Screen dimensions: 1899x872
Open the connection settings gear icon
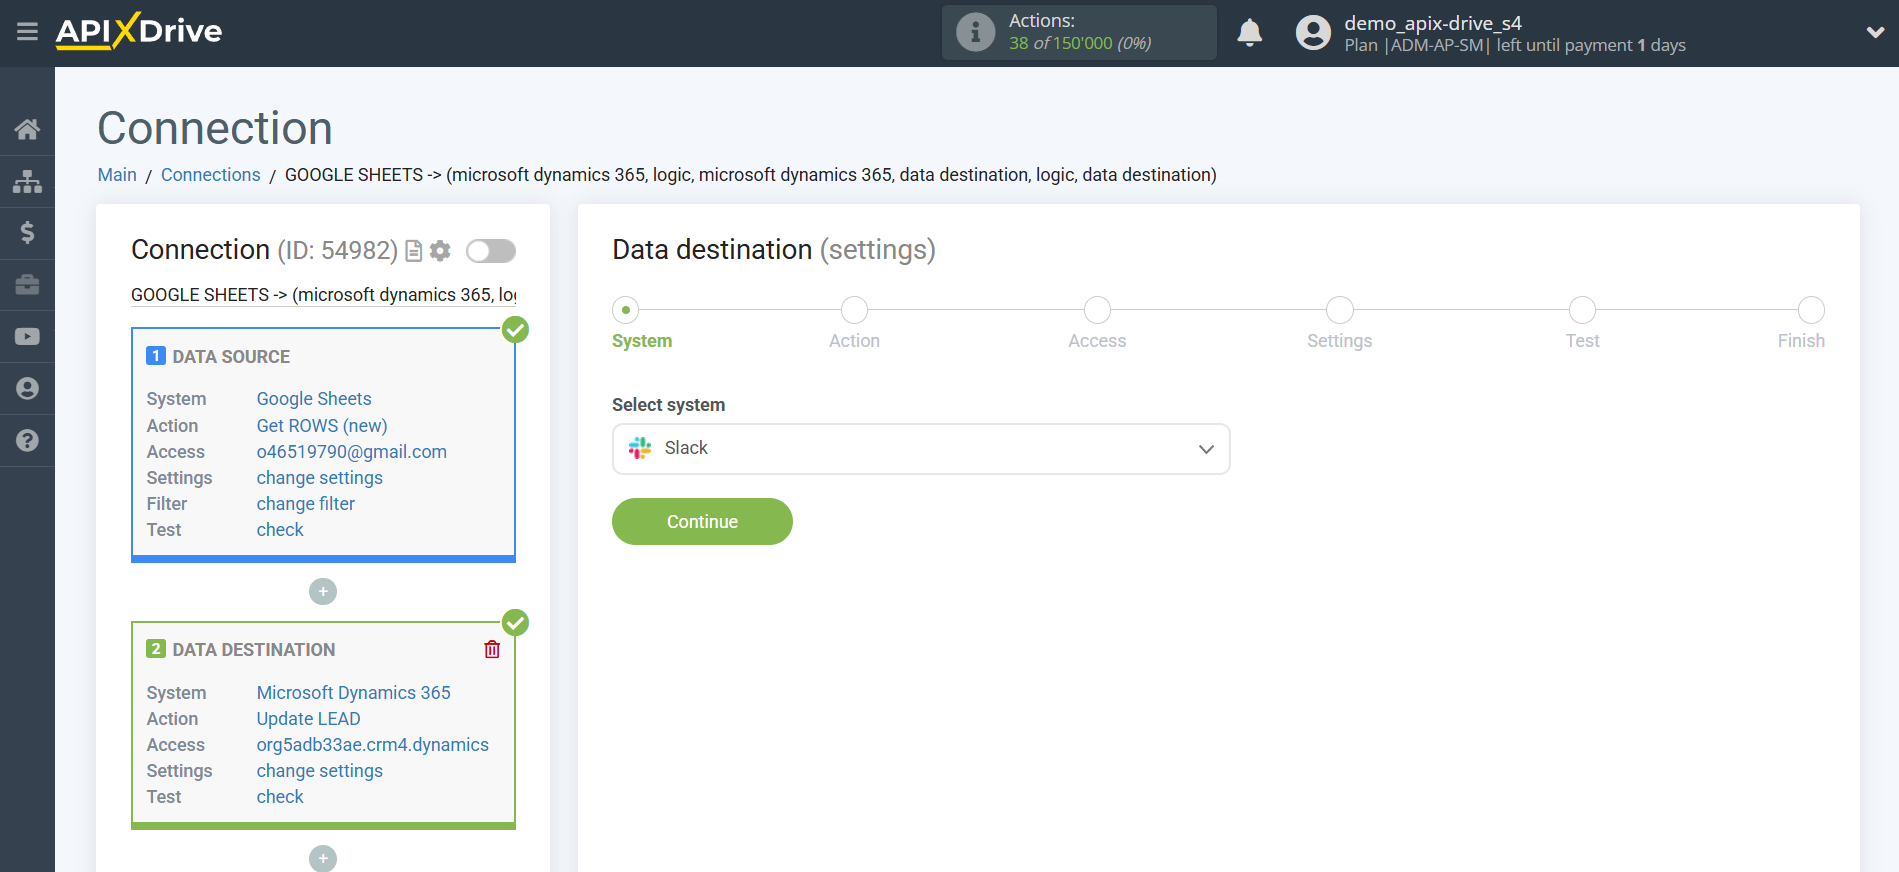(x=440, y=251)
